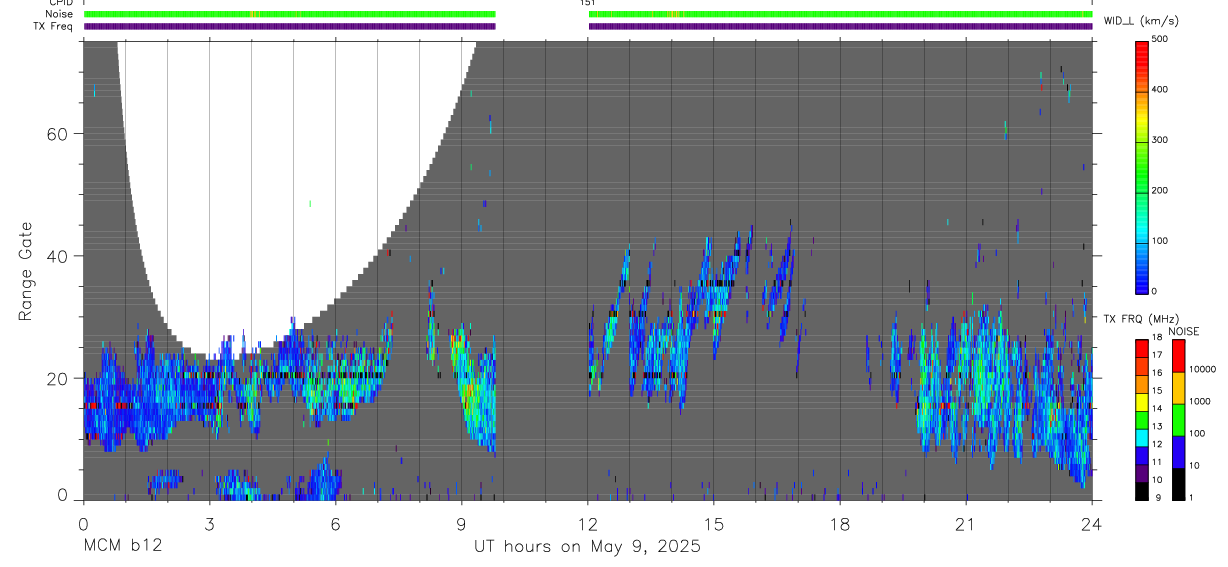Viewport: 1228px width, 567px height.
Task: Click the CPID value 151
Action: pyautogui.click(x=587, y=3)
